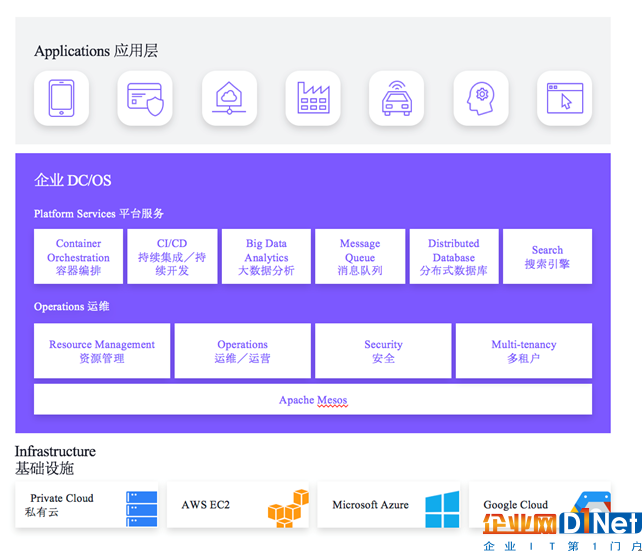Screen dimensions: 642x551
Task: Click the Resource Management box
Action: click(x=102, y=351)
